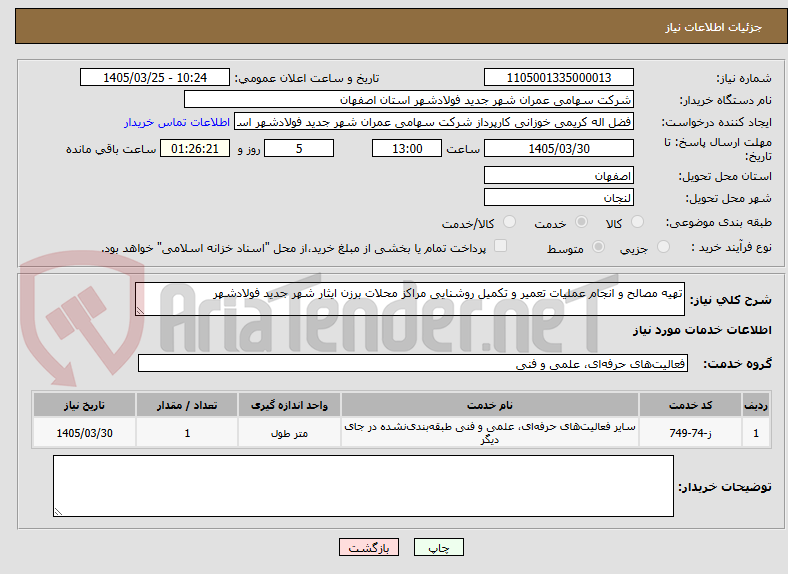The height and width of the screenshot is (574, 788).
Task: Click the delivery city field لنجان
Action: coord(559,198)
